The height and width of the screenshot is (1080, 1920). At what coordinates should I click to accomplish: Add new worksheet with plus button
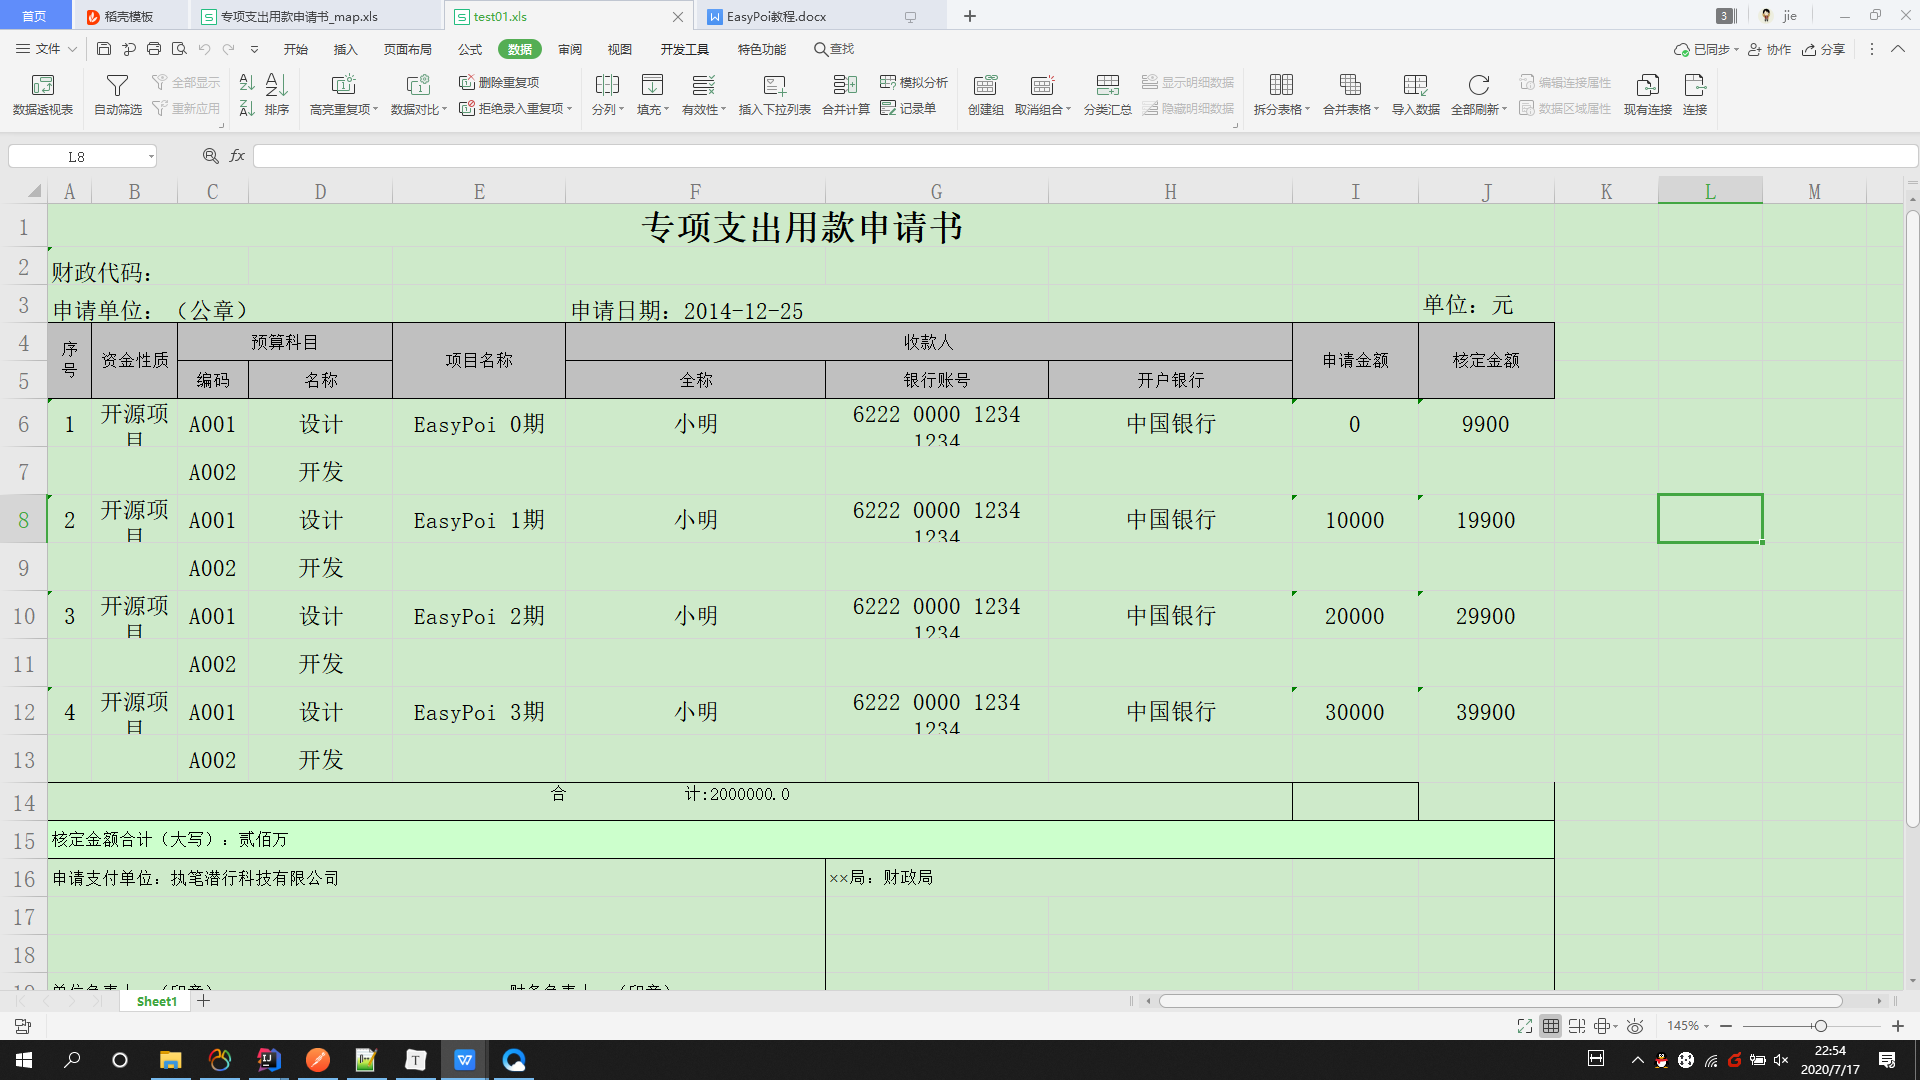point(204,1001)
